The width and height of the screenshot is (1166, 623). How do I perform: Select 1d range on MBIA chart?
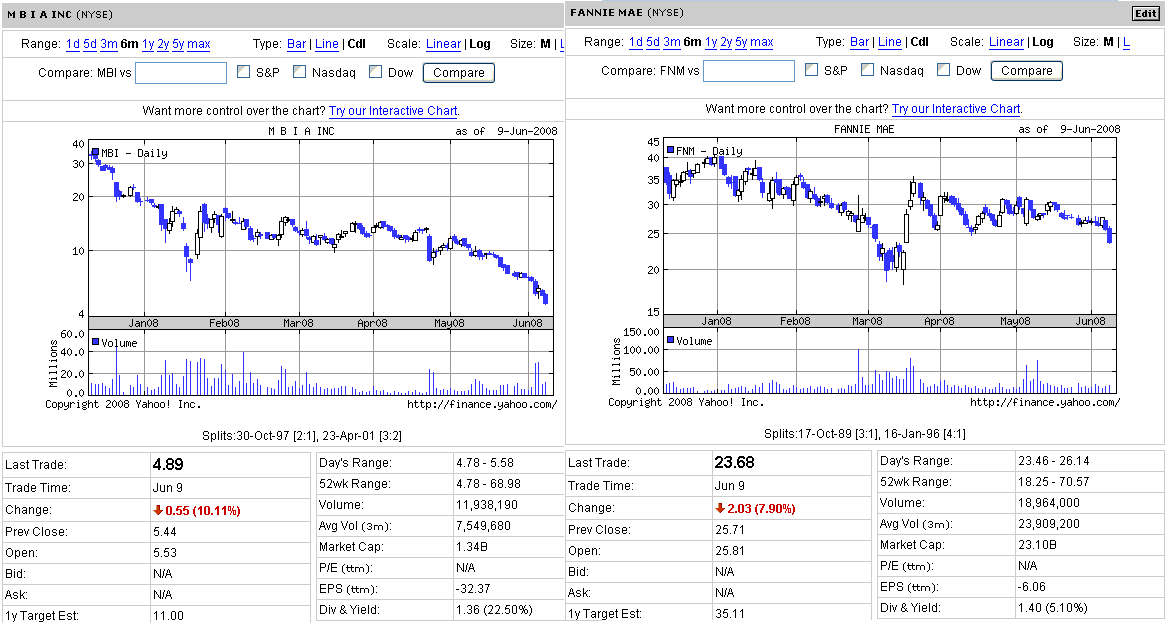73,44
